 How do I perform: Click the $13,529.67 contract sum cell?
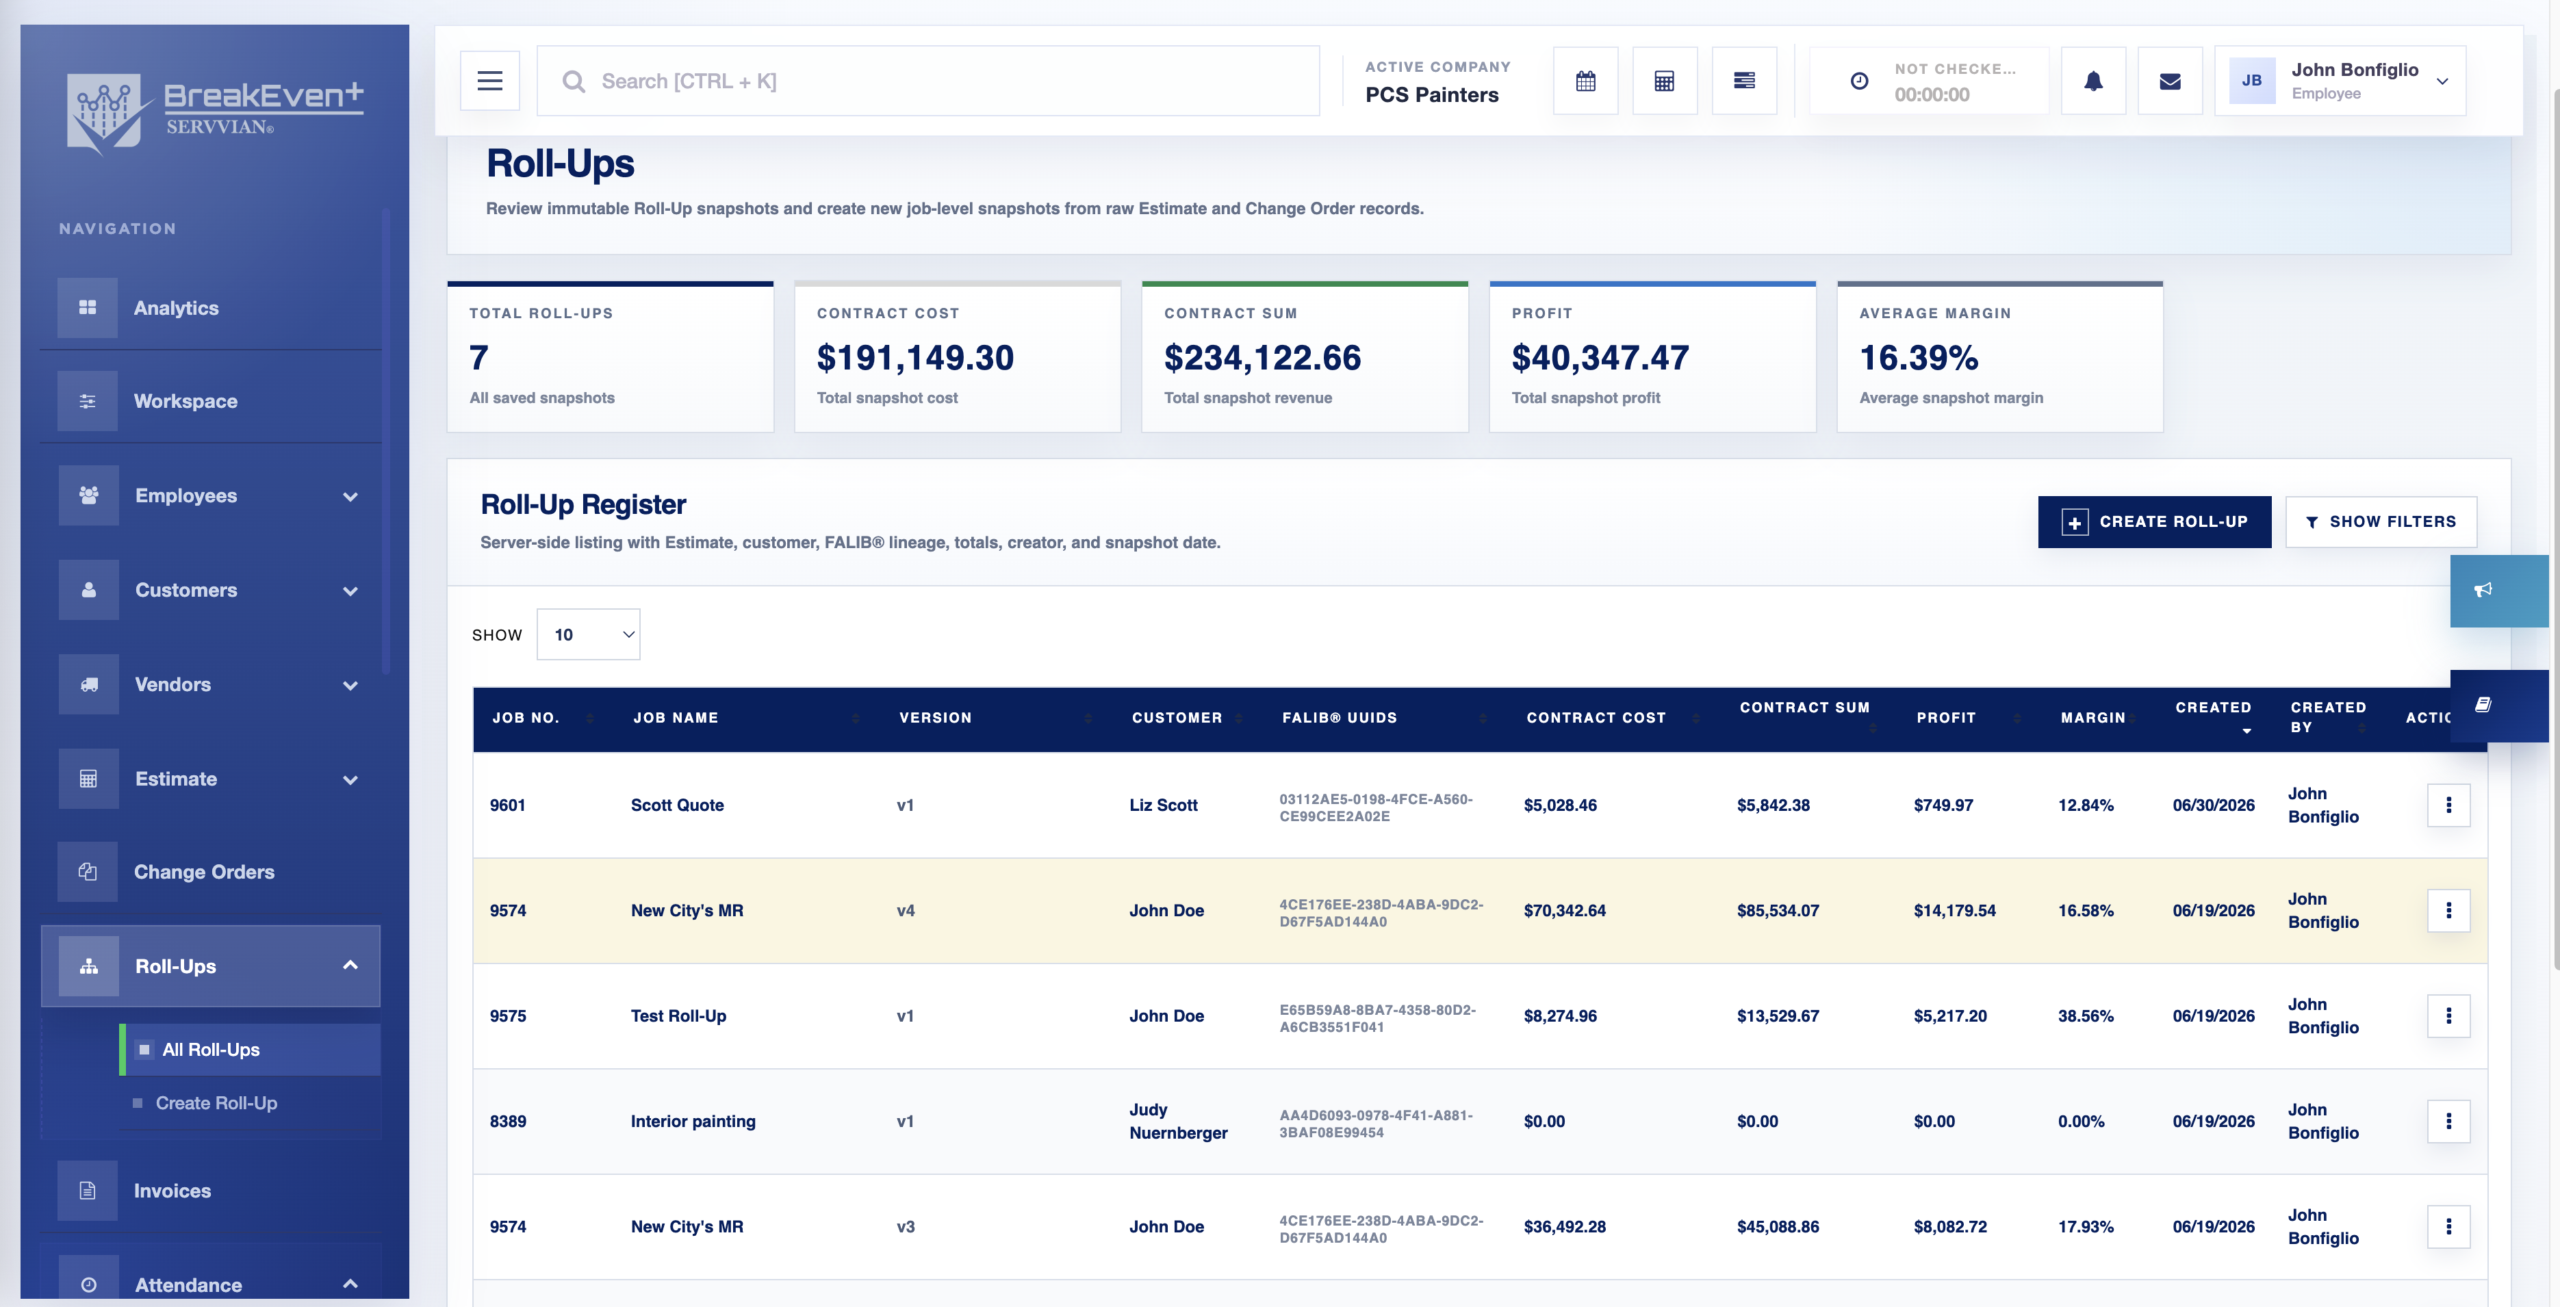pos(1777,1016)
